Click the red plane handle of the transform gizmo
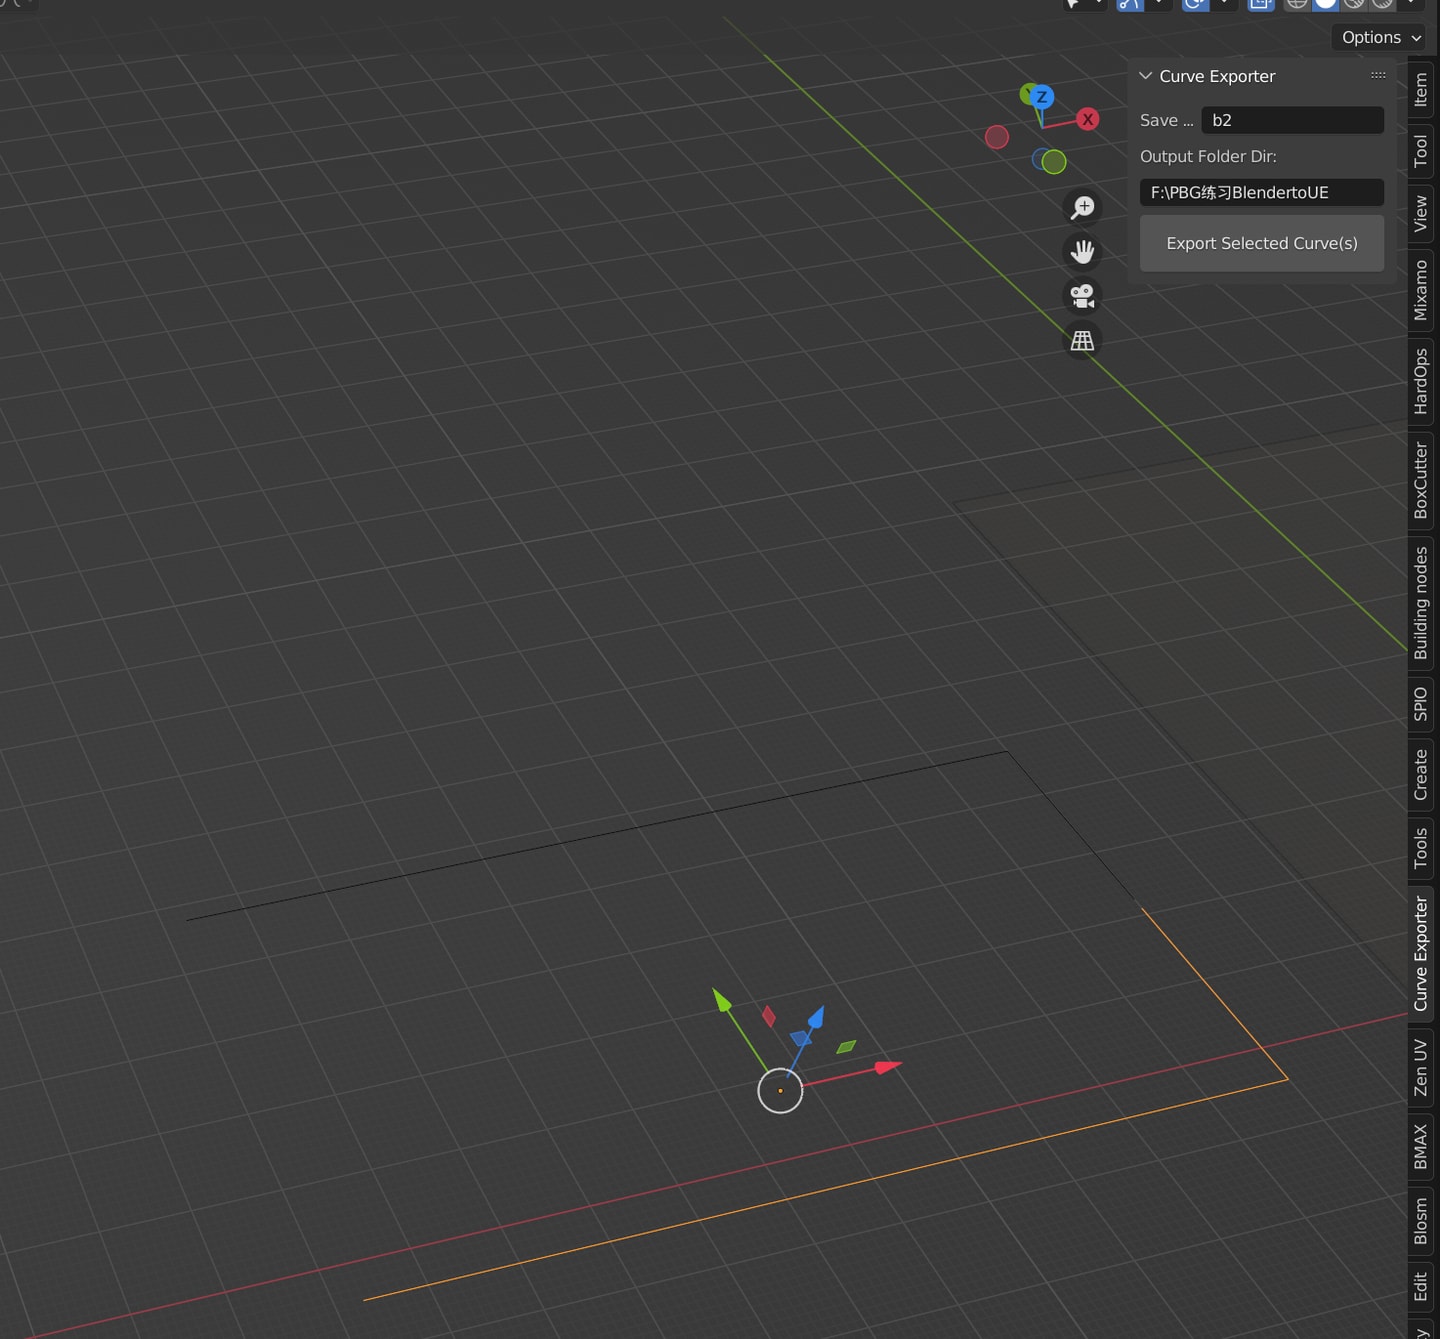1440x1339 pixels. 768,1017
